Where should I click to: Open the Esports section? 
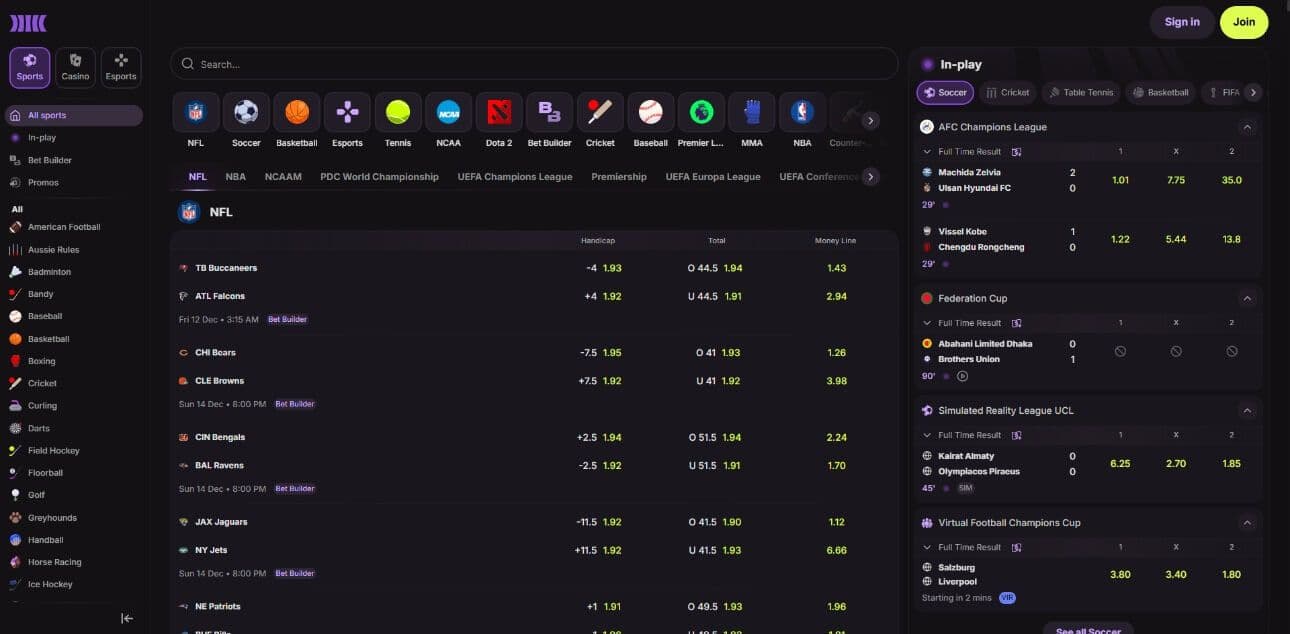(x=120, y=66)
